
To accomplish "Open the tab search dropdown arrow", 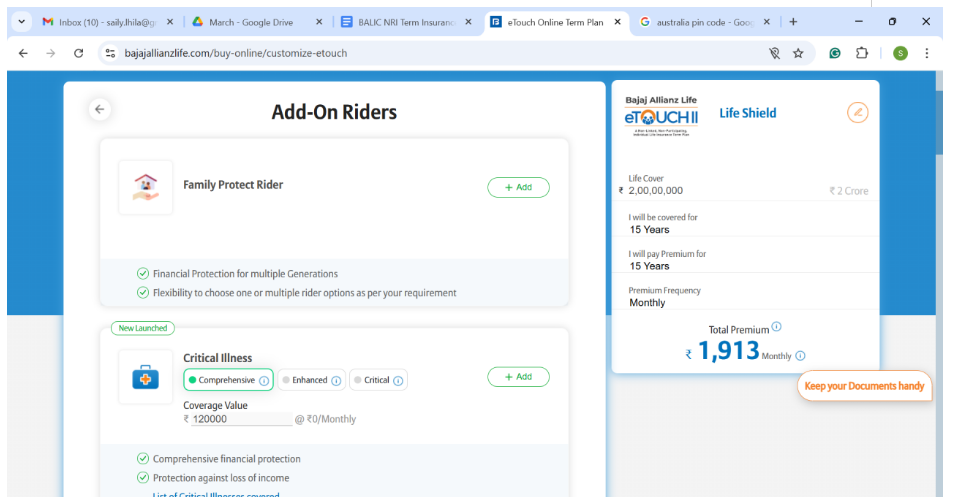I will pos(21,22).
